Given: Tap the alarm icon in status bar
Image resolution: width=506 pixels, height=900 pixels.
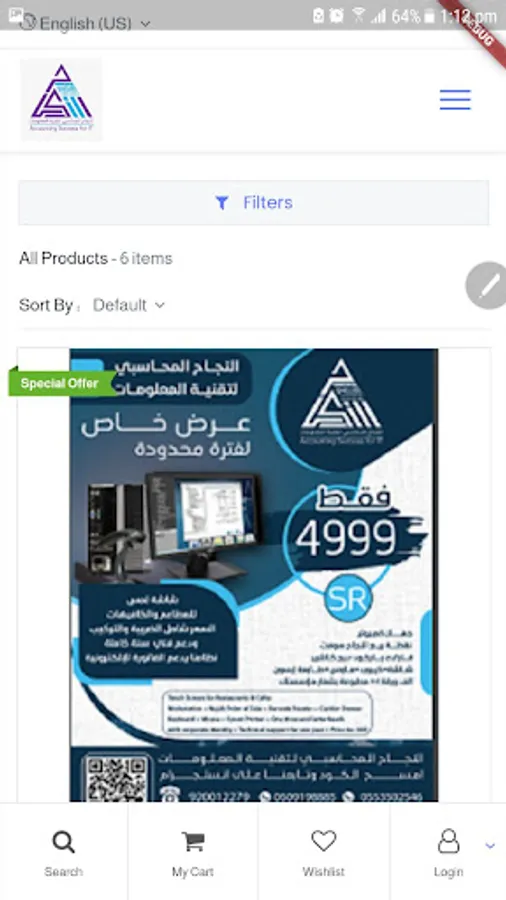Looking at the screenshot, I should point(337,15).
